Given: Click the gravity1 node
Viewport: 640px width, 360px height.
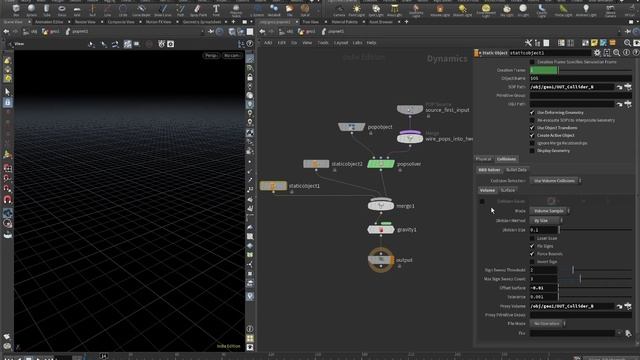Looking at the screenshot, I should point(381,229).
